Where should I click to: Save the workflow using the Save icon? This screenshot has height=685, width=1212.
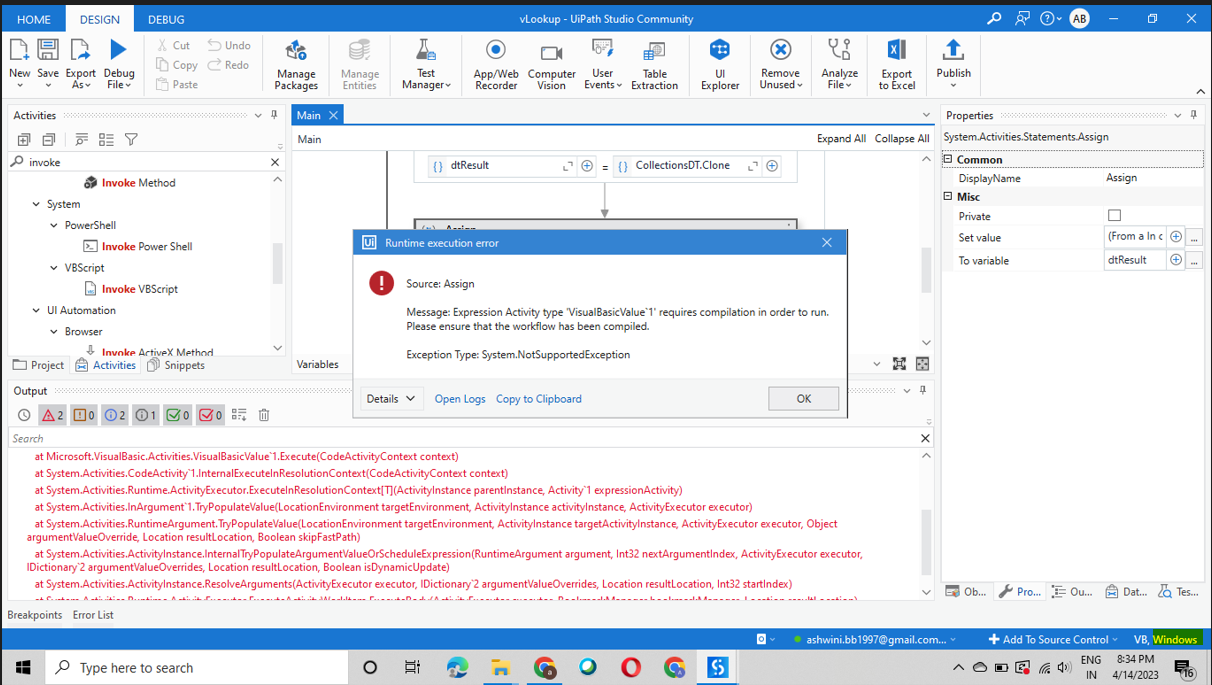click(48, 51)
